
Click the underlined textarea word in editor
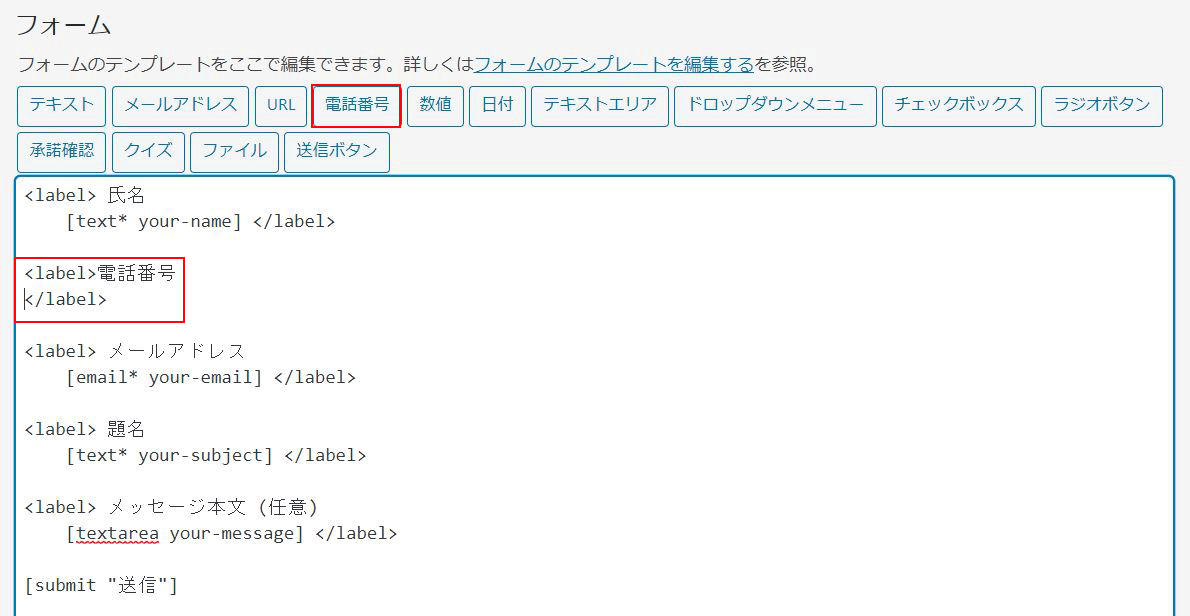pos(117,534)
